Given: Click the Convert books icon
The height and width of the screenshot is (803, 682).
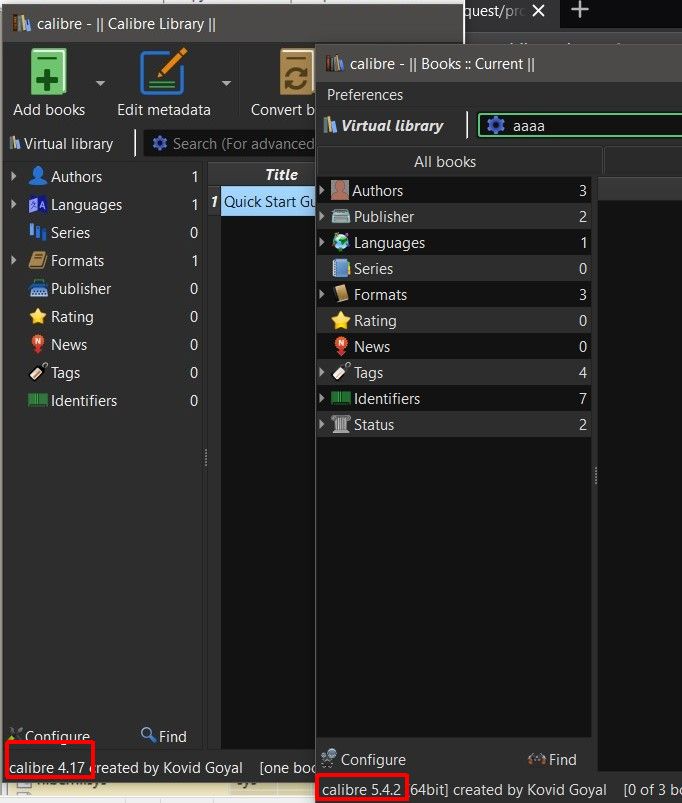Looking at the screenshot, I should [x=296, y=72].
